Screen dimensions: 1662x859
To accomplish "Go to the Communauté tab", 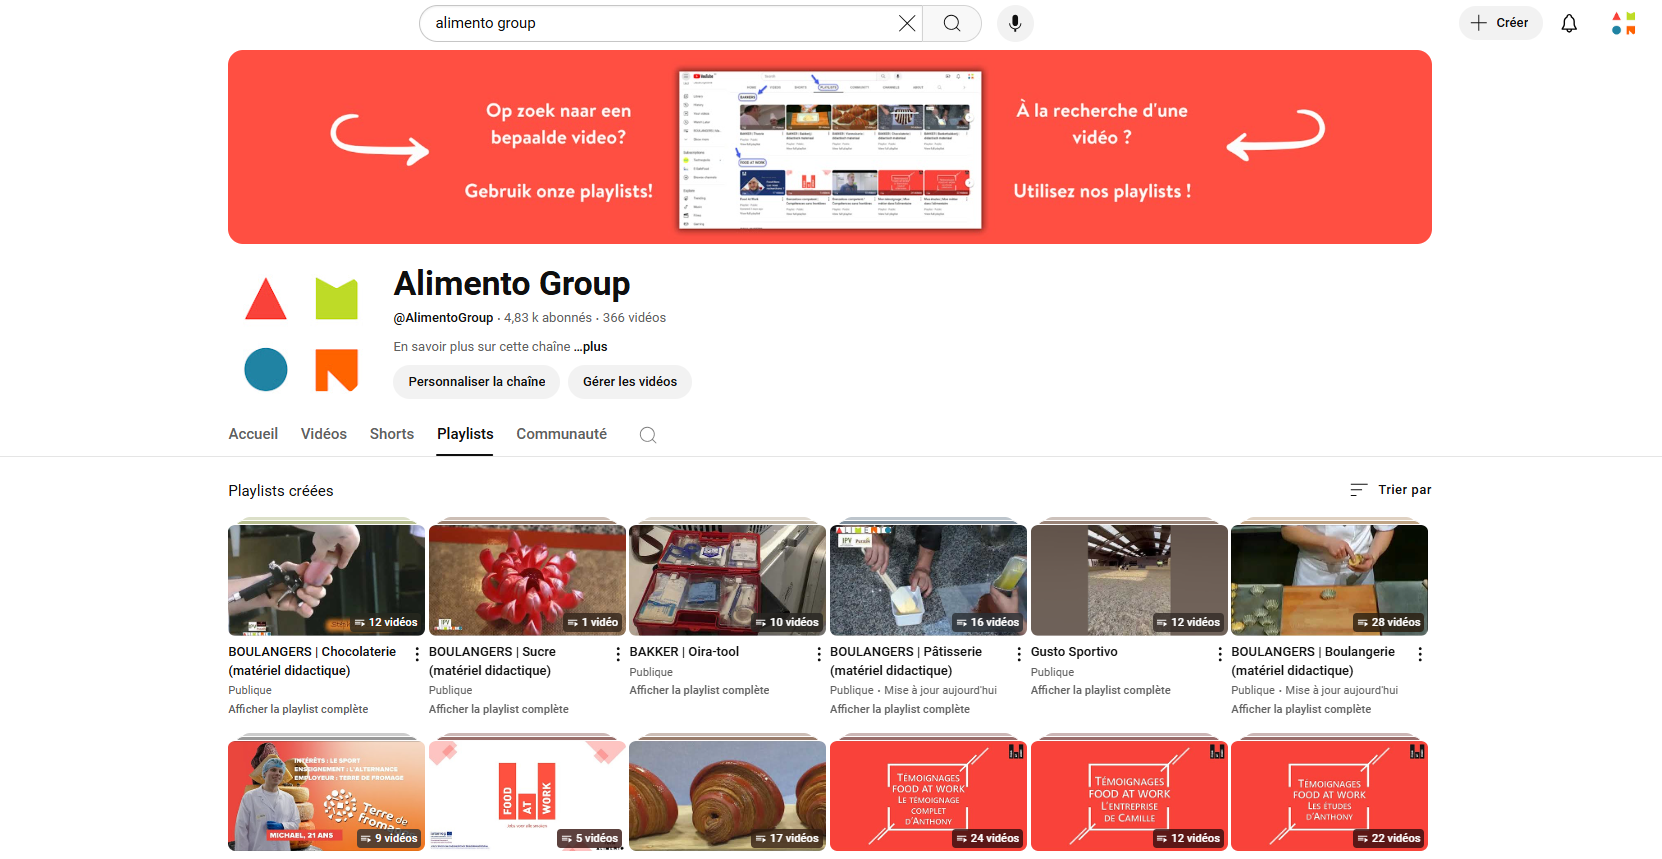I will (x=561, y=434).
